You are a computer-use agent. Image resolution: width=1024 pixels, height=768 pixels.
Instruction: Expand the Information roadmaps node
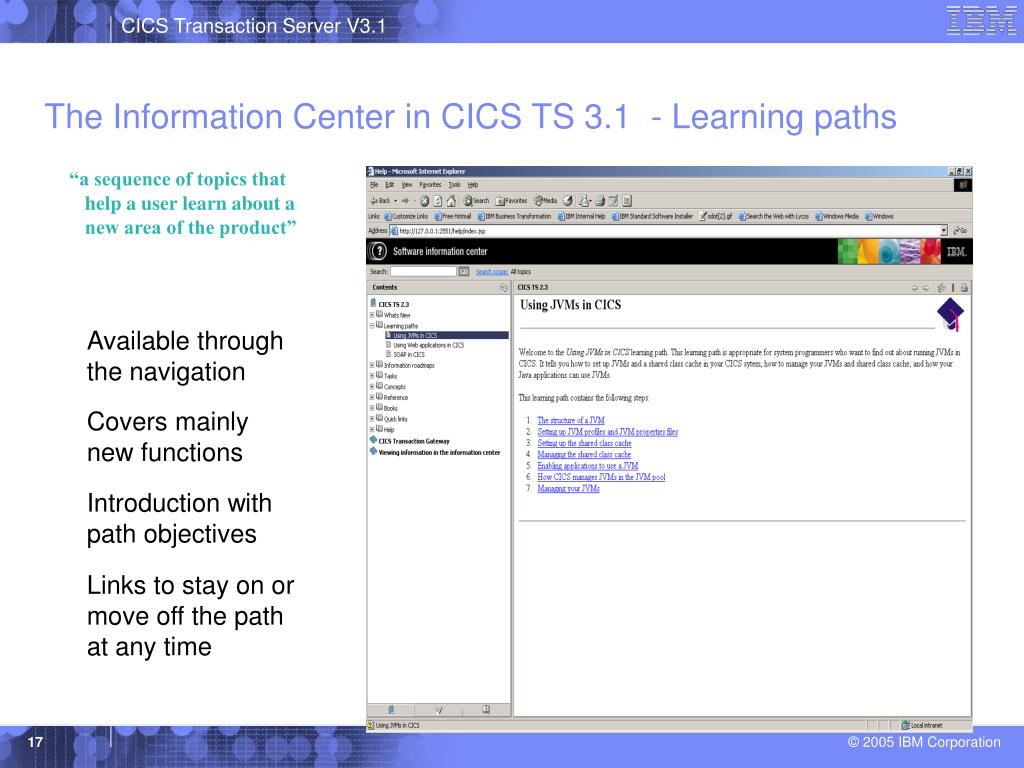(372, 365)
